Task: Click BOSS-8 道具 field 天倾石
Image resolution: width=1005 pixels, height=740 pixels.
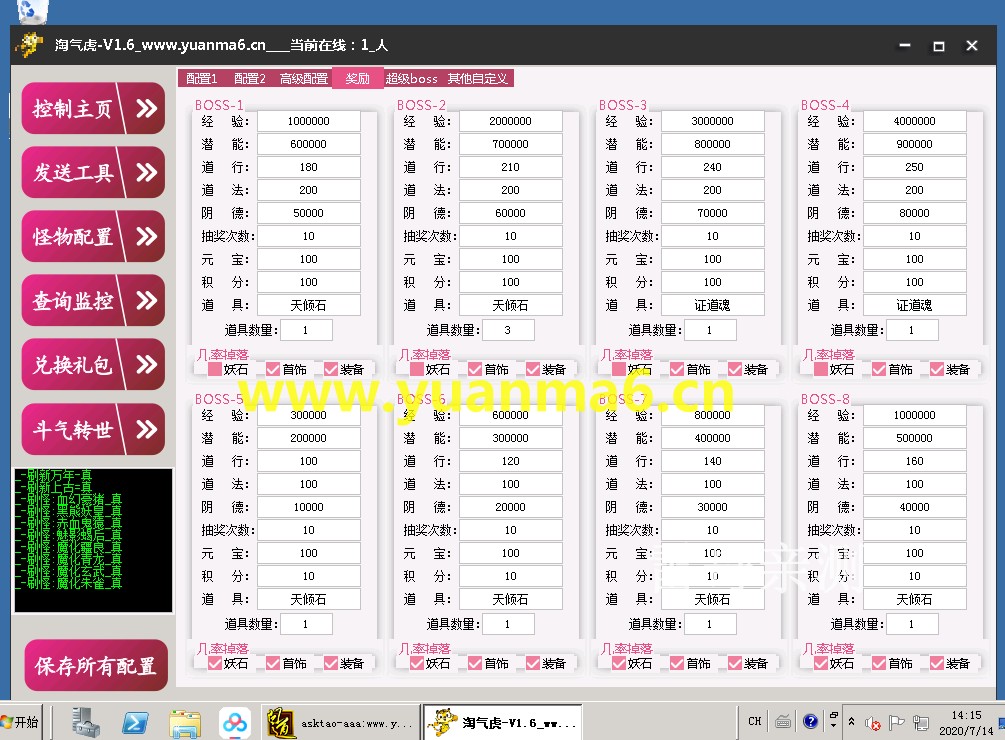Action: (x=914, y=600)
